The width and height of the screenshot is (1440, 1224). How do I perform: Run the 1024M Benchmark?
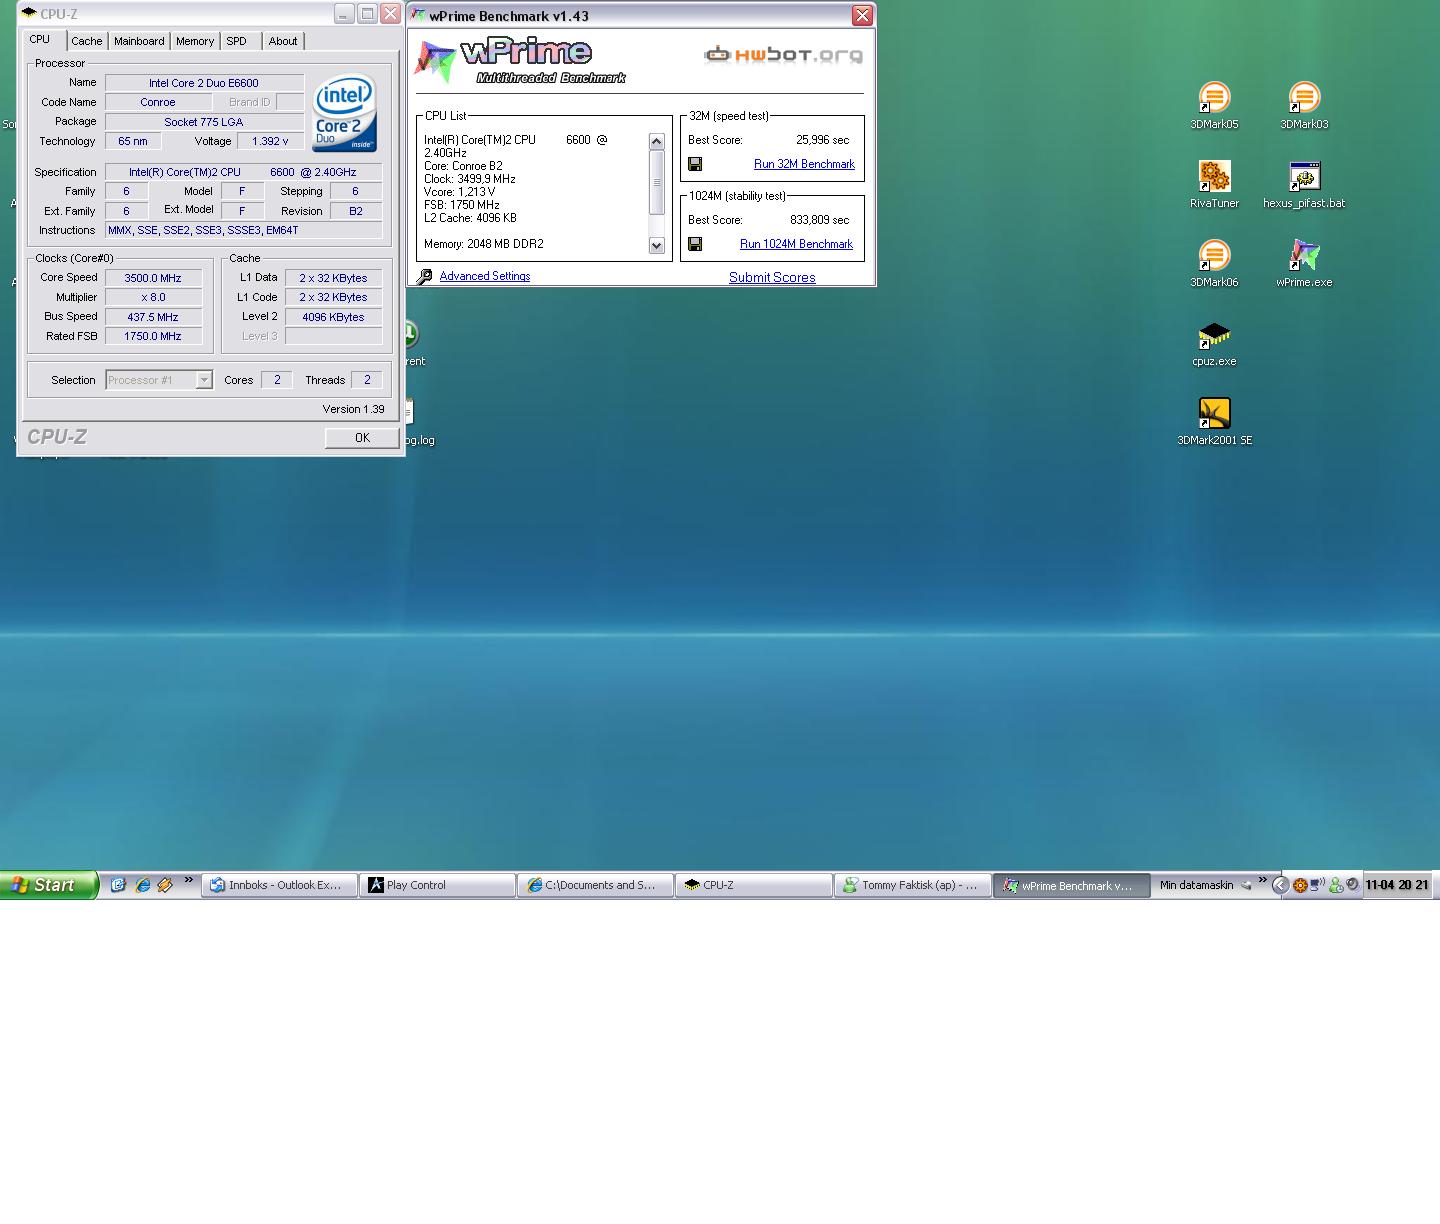click(796, 244)
